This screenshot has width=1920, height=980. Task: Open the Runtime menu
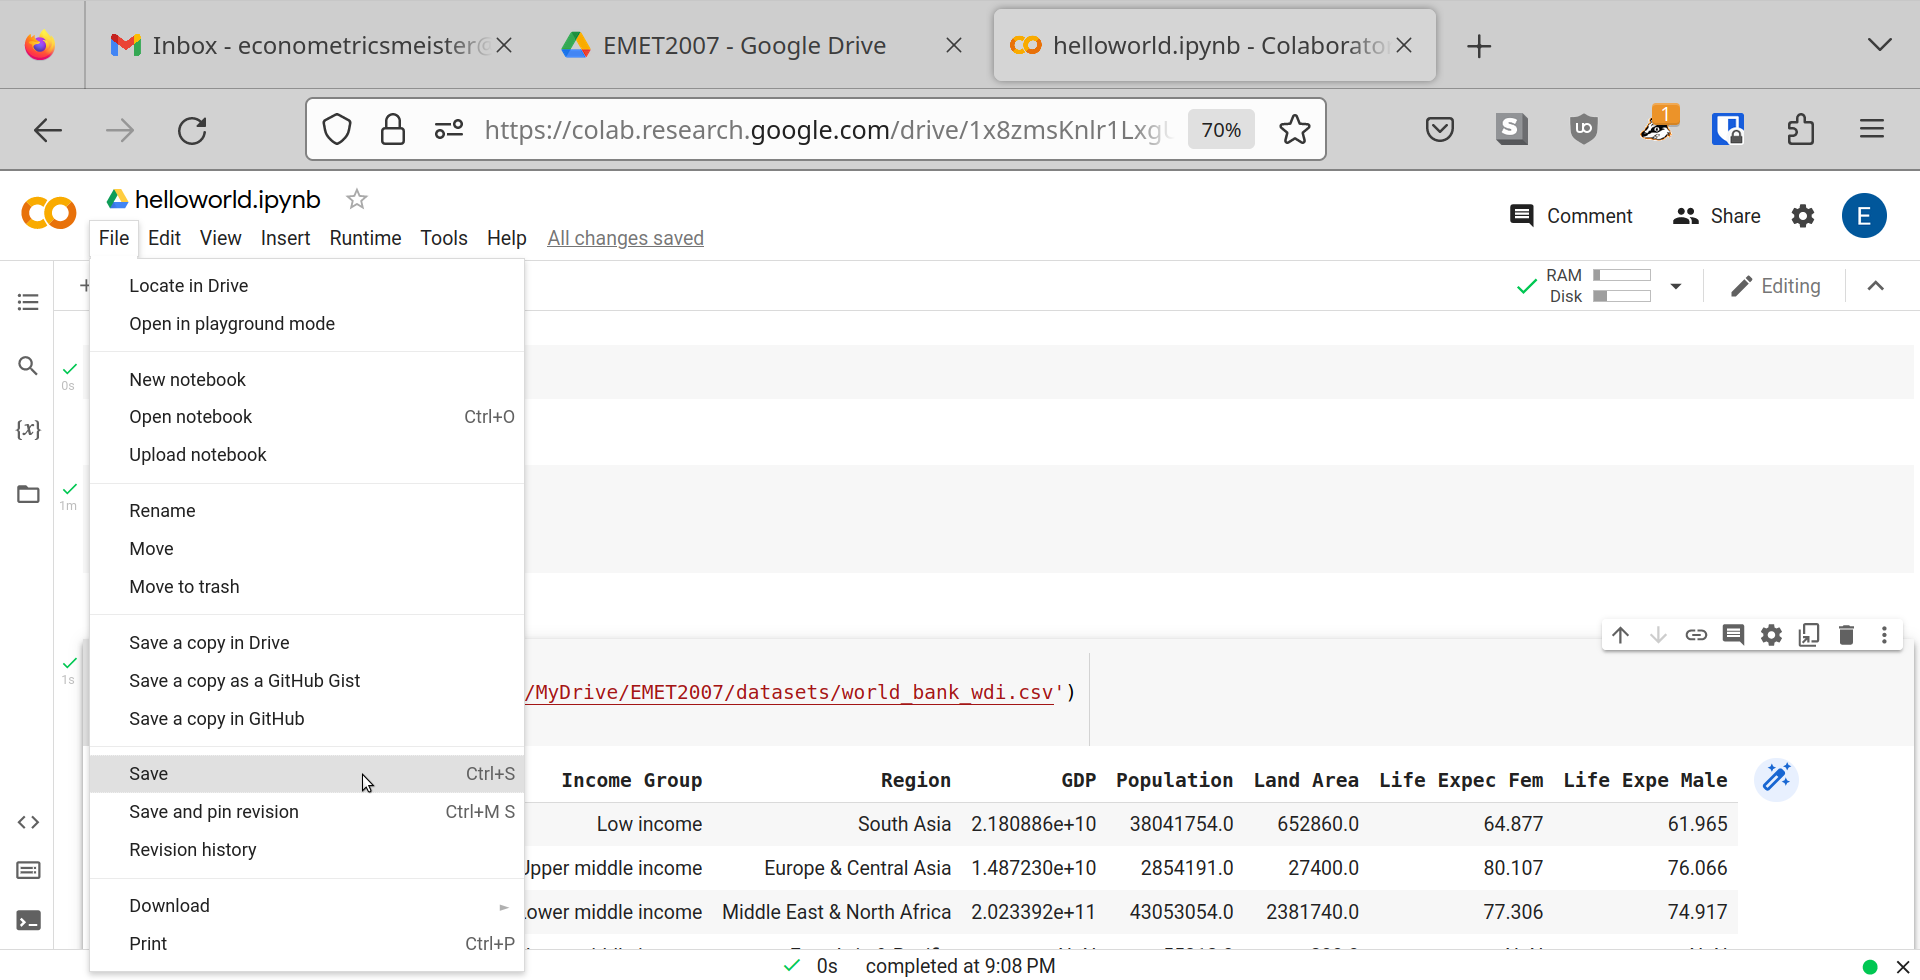365,238
